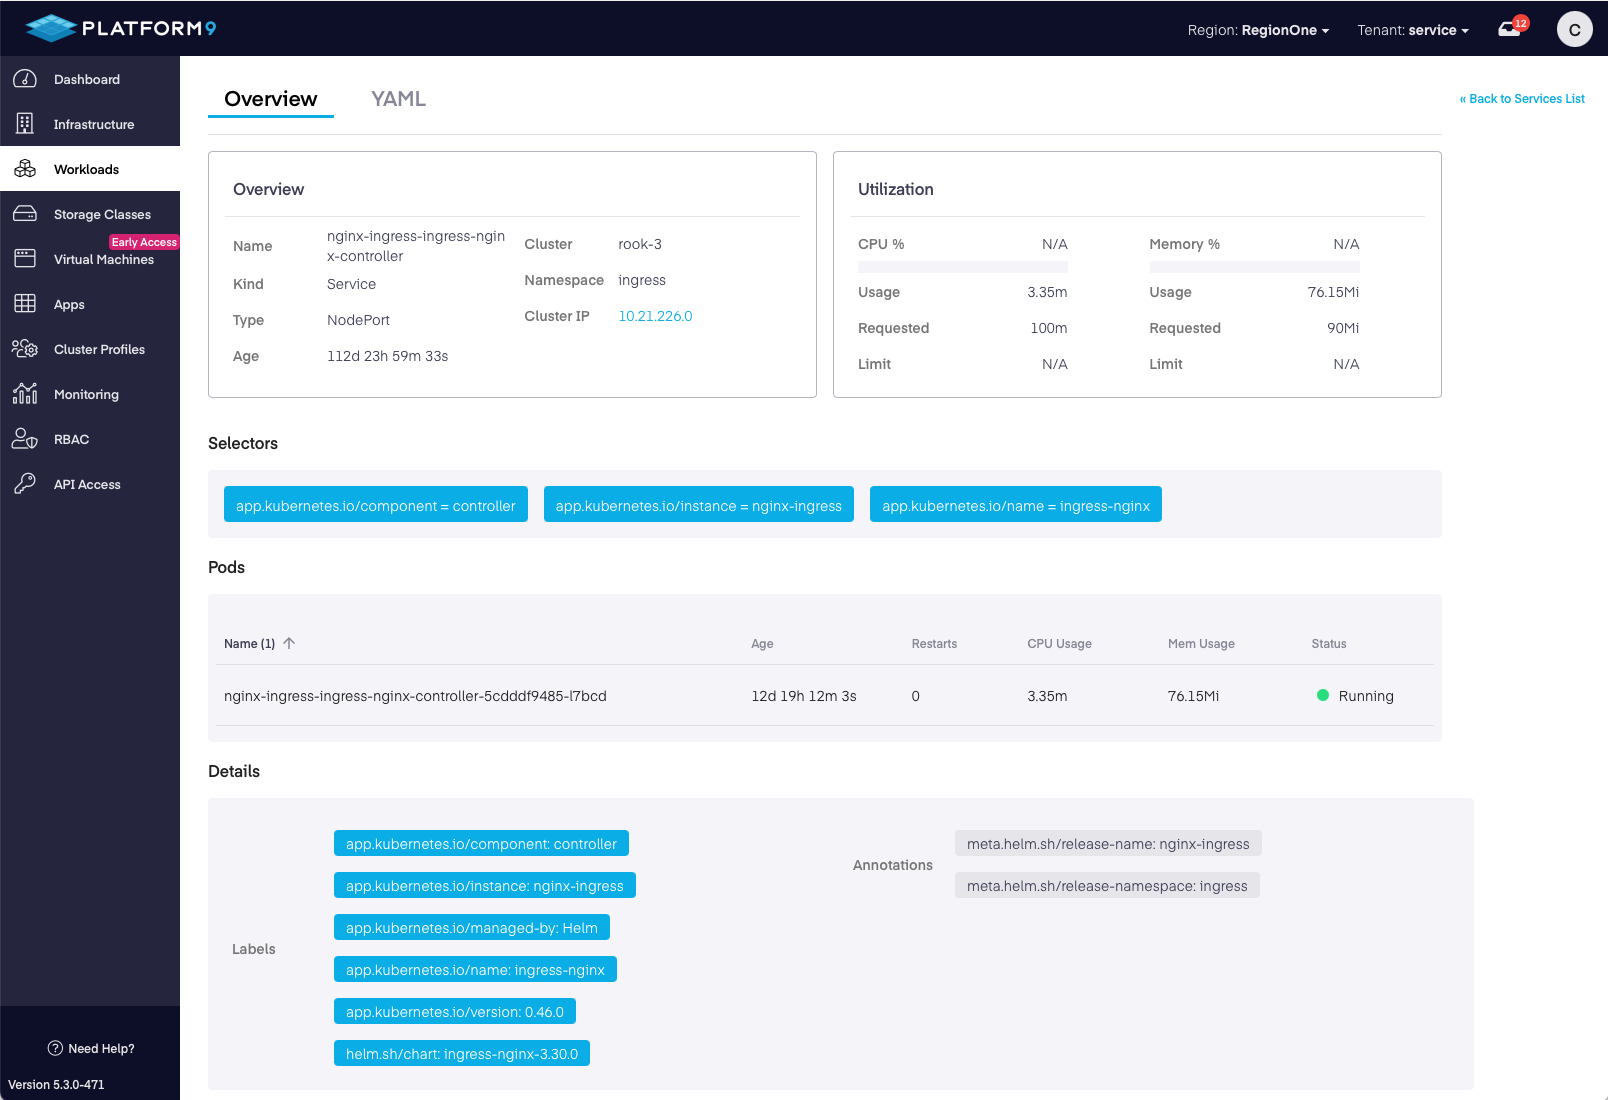Click label app.kubernetes.io/version: 0.46.0
The width and height of the screenshot is (1608, 1100).
click(x=455, y=1012)
